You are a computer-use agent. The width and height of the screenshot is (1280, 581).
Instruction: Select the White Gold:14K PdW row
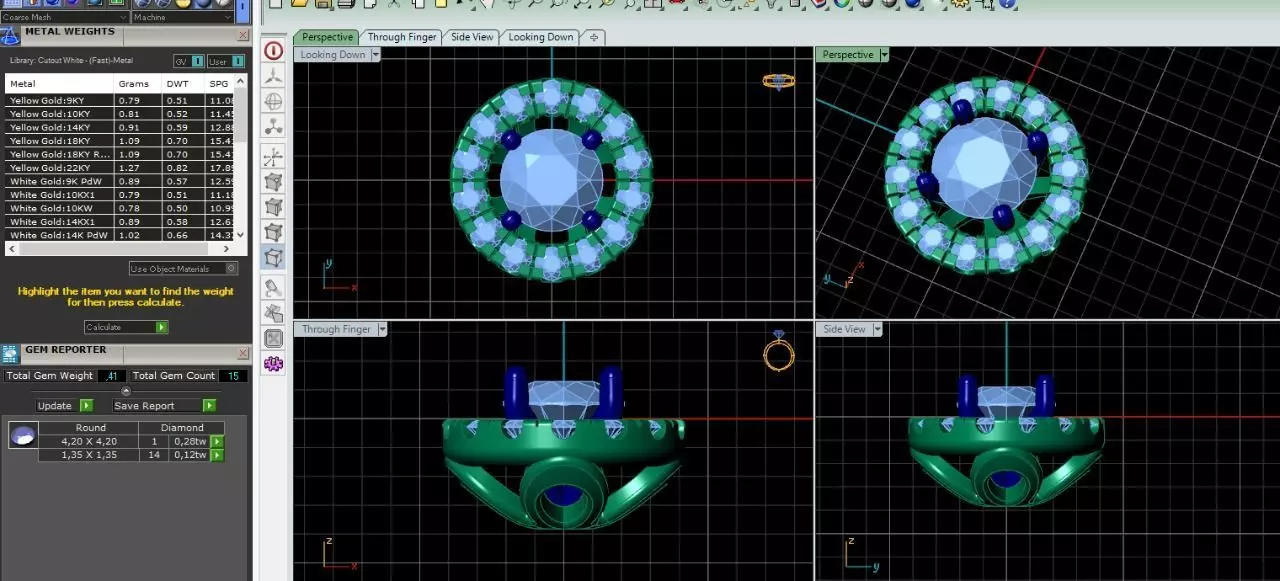(x=120, y=235)
